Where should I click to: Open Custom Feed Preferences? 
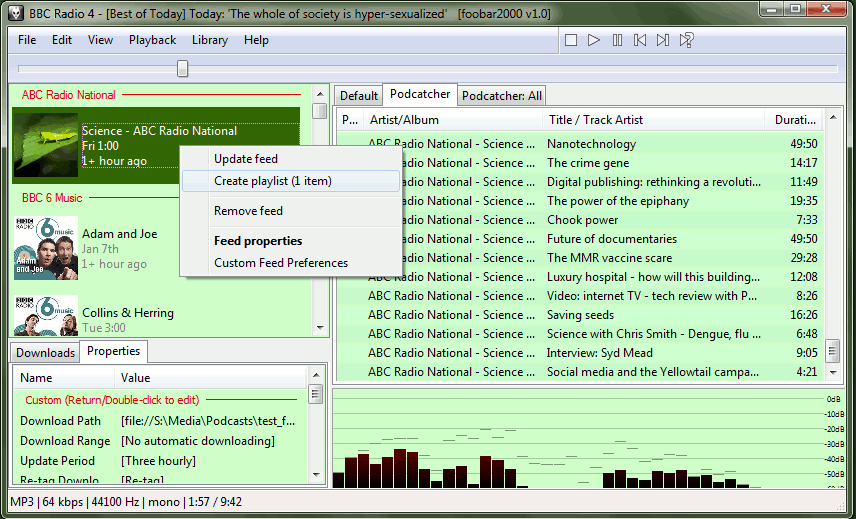pos(291,263)
